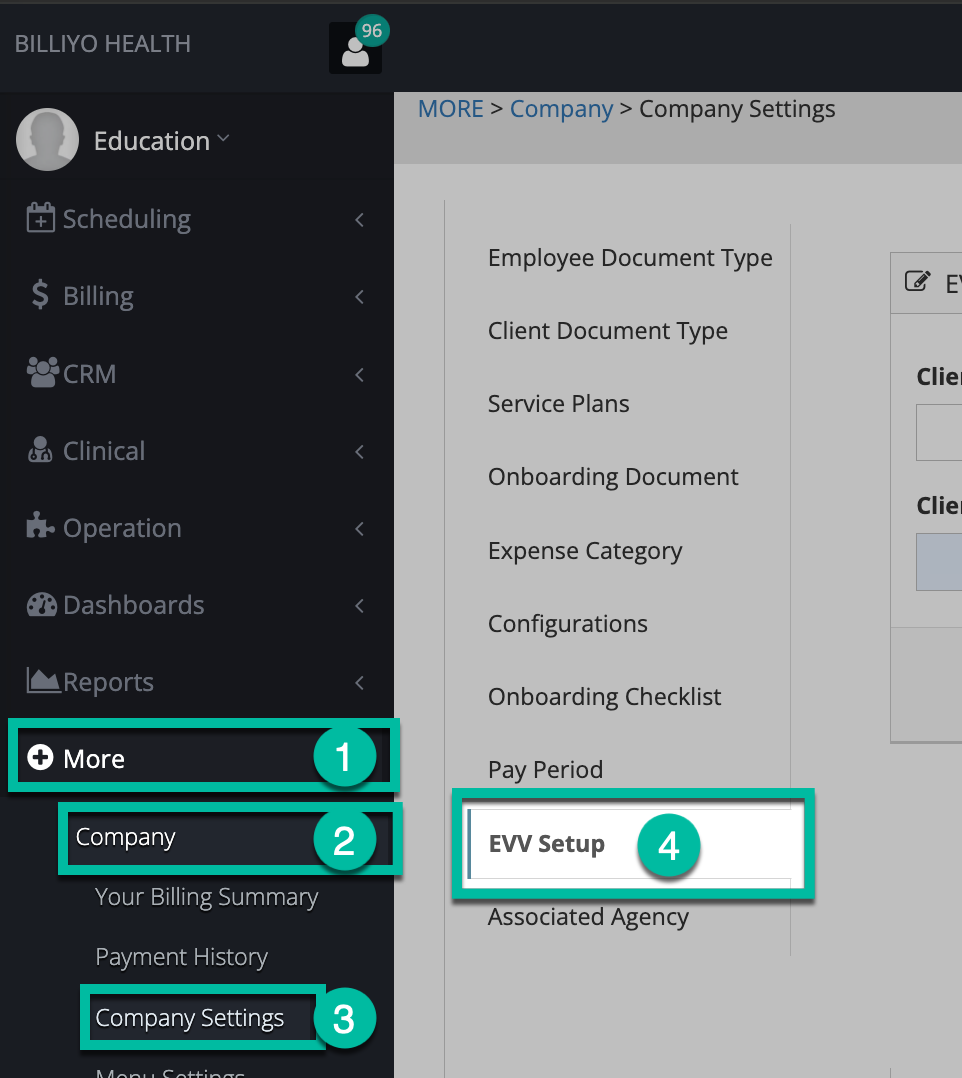Screen dimensions: 962x1078
Task: Open the Education profile dropdown
Action: [x=160, y=141]
